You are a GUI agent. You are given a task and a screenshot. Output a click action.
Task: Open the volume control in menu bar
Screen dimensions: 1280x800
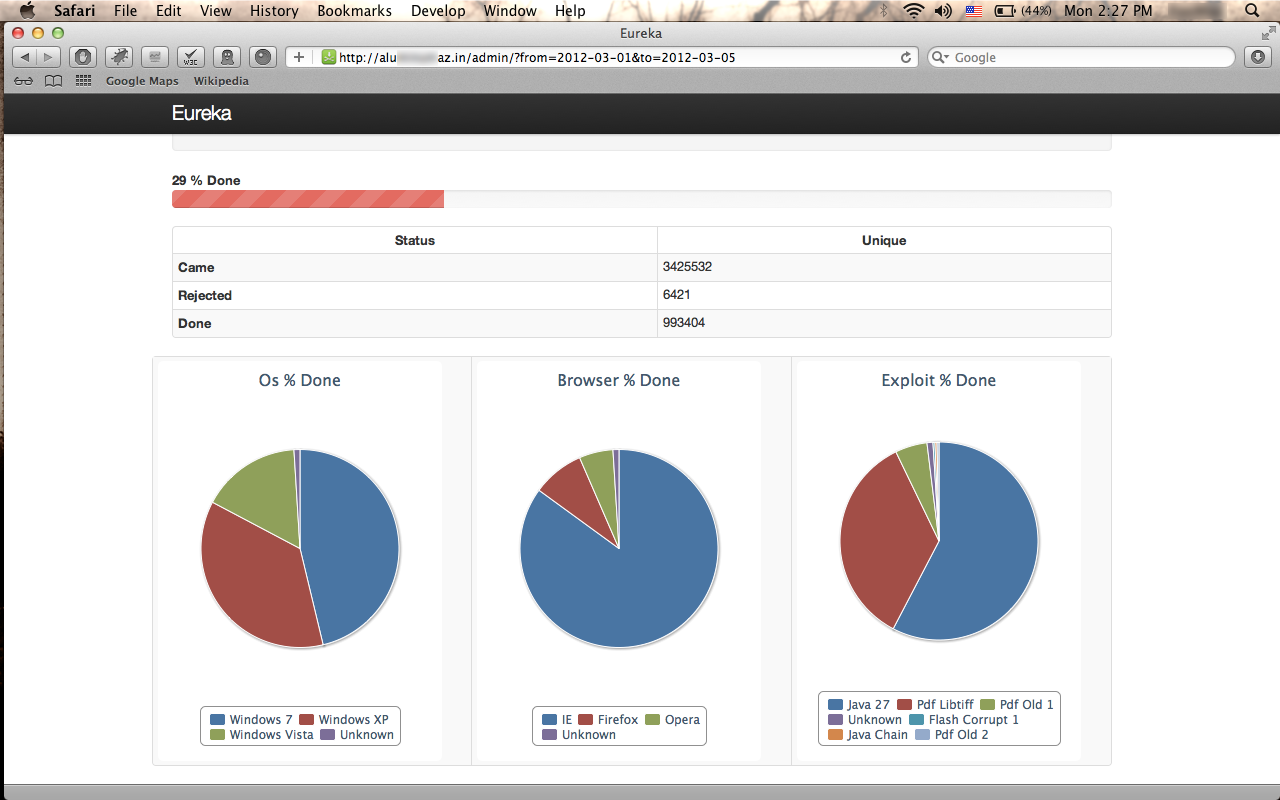point(943,11)
